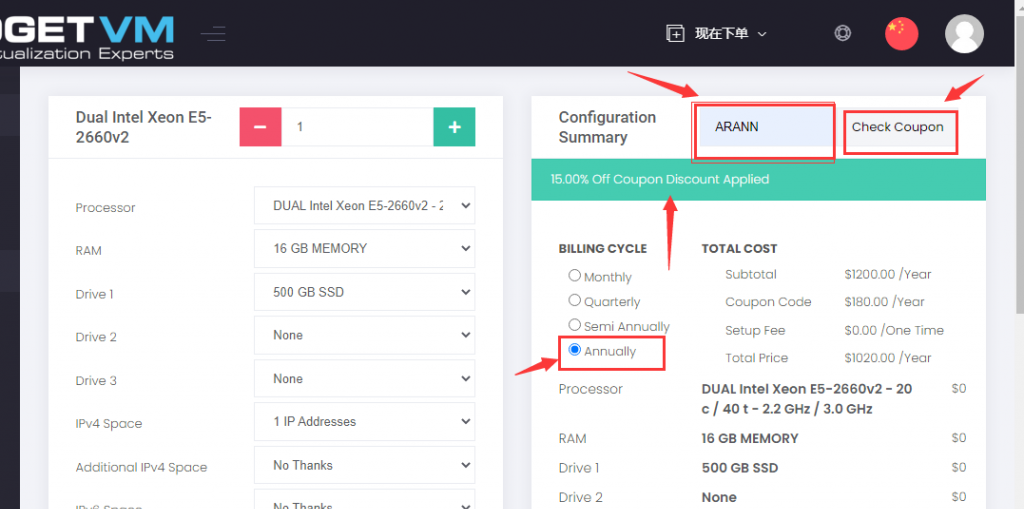Screen dimensions: 1024x509
Task: Open the IPv4 Space dropdown
Action: point(364,421)
